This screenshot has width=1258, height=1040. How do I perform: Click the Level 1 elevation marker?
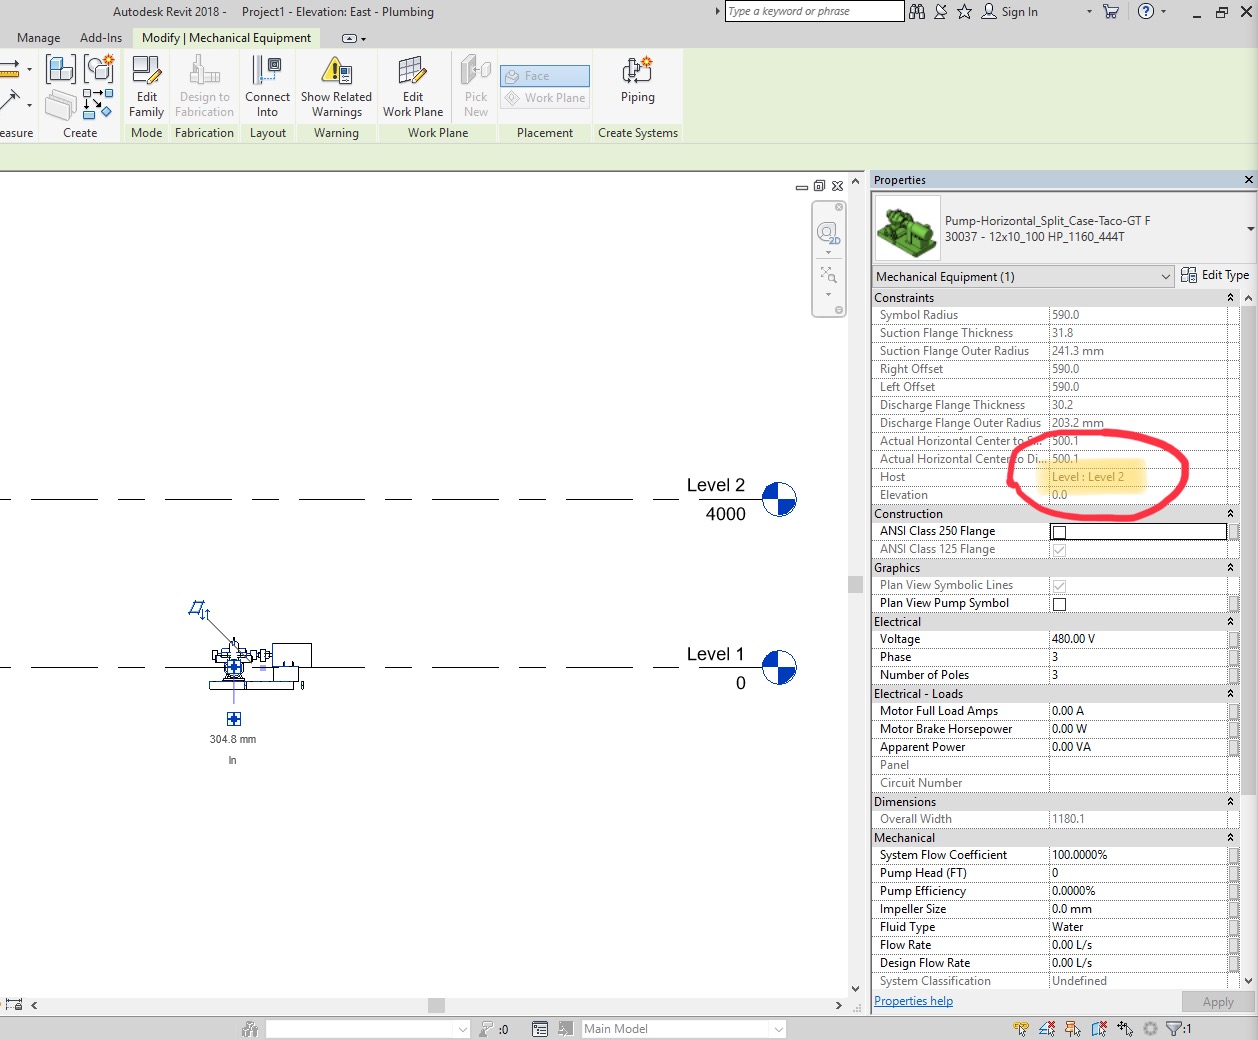(779, 667)
